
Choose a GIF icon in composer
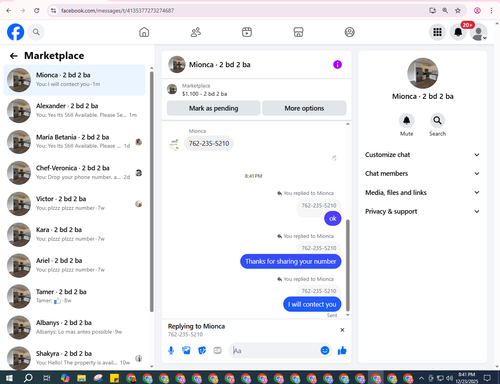[217, 350]
